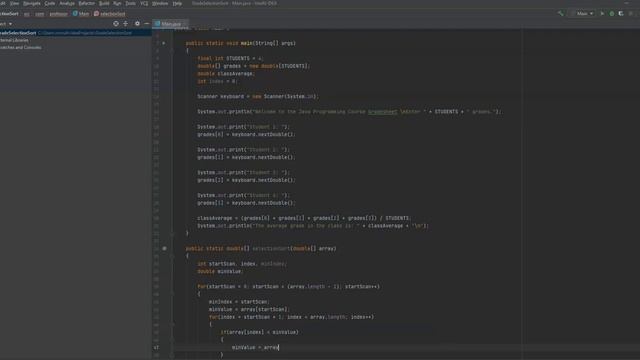The height and width of the screenshot is (360, 640).
Task: Switch to the Main.java editor tab
Action: coord(171,24)
